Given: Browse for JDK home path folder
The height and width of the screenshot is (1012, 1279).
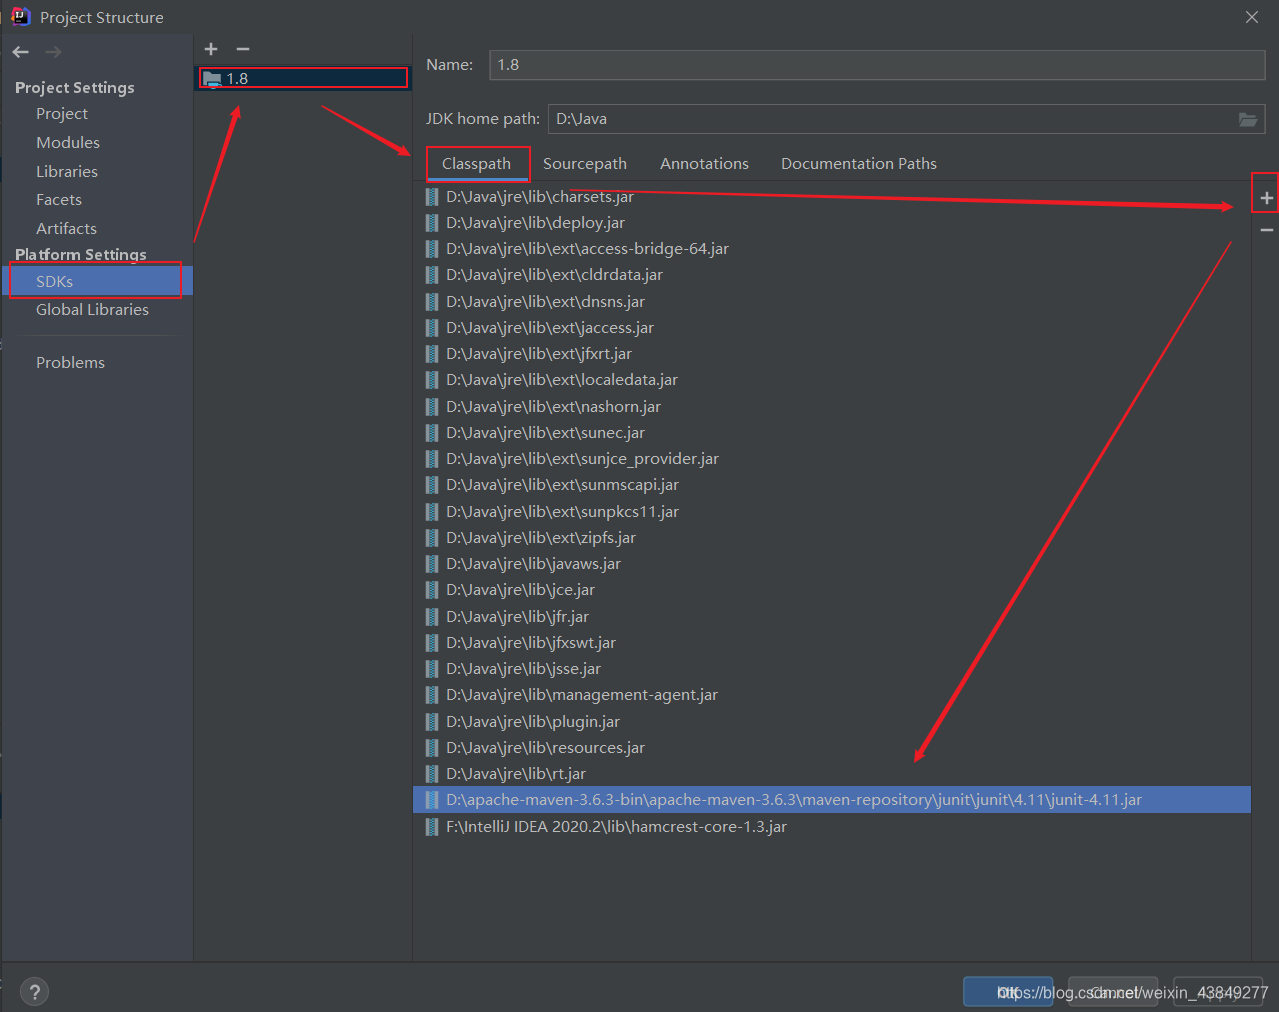Looking at the screenshot, I should 1248,119.
